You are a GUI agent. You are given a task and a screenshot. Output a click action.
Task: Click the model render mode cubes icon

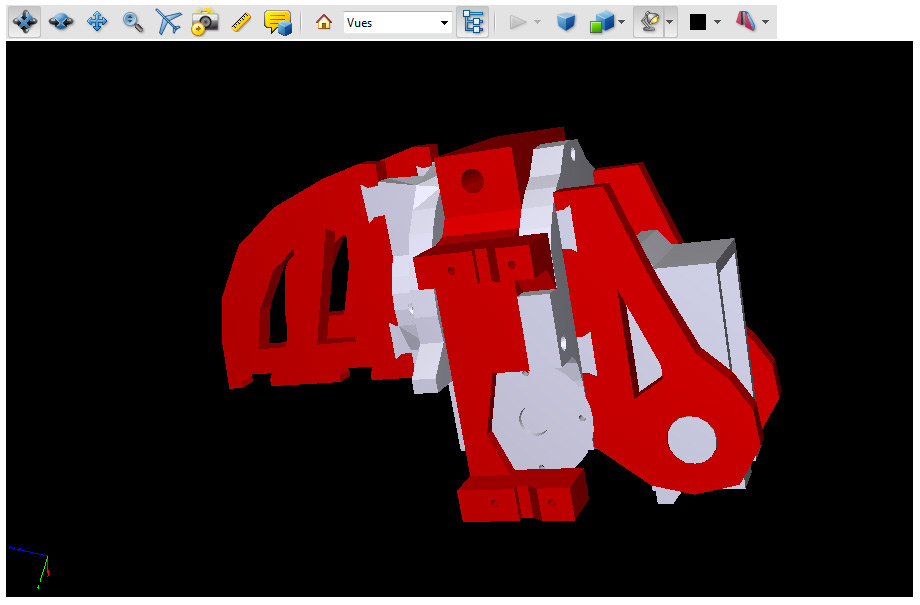click(x=601, y=22)
